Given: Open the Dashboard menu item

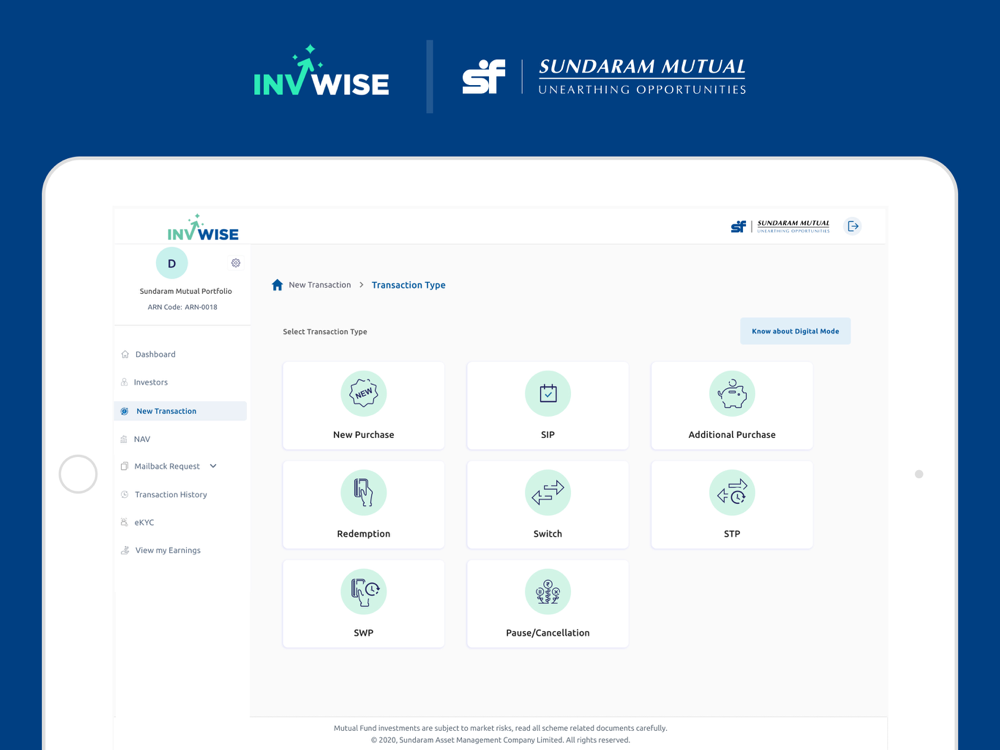Looking at the screenshot, I should 155,355.
